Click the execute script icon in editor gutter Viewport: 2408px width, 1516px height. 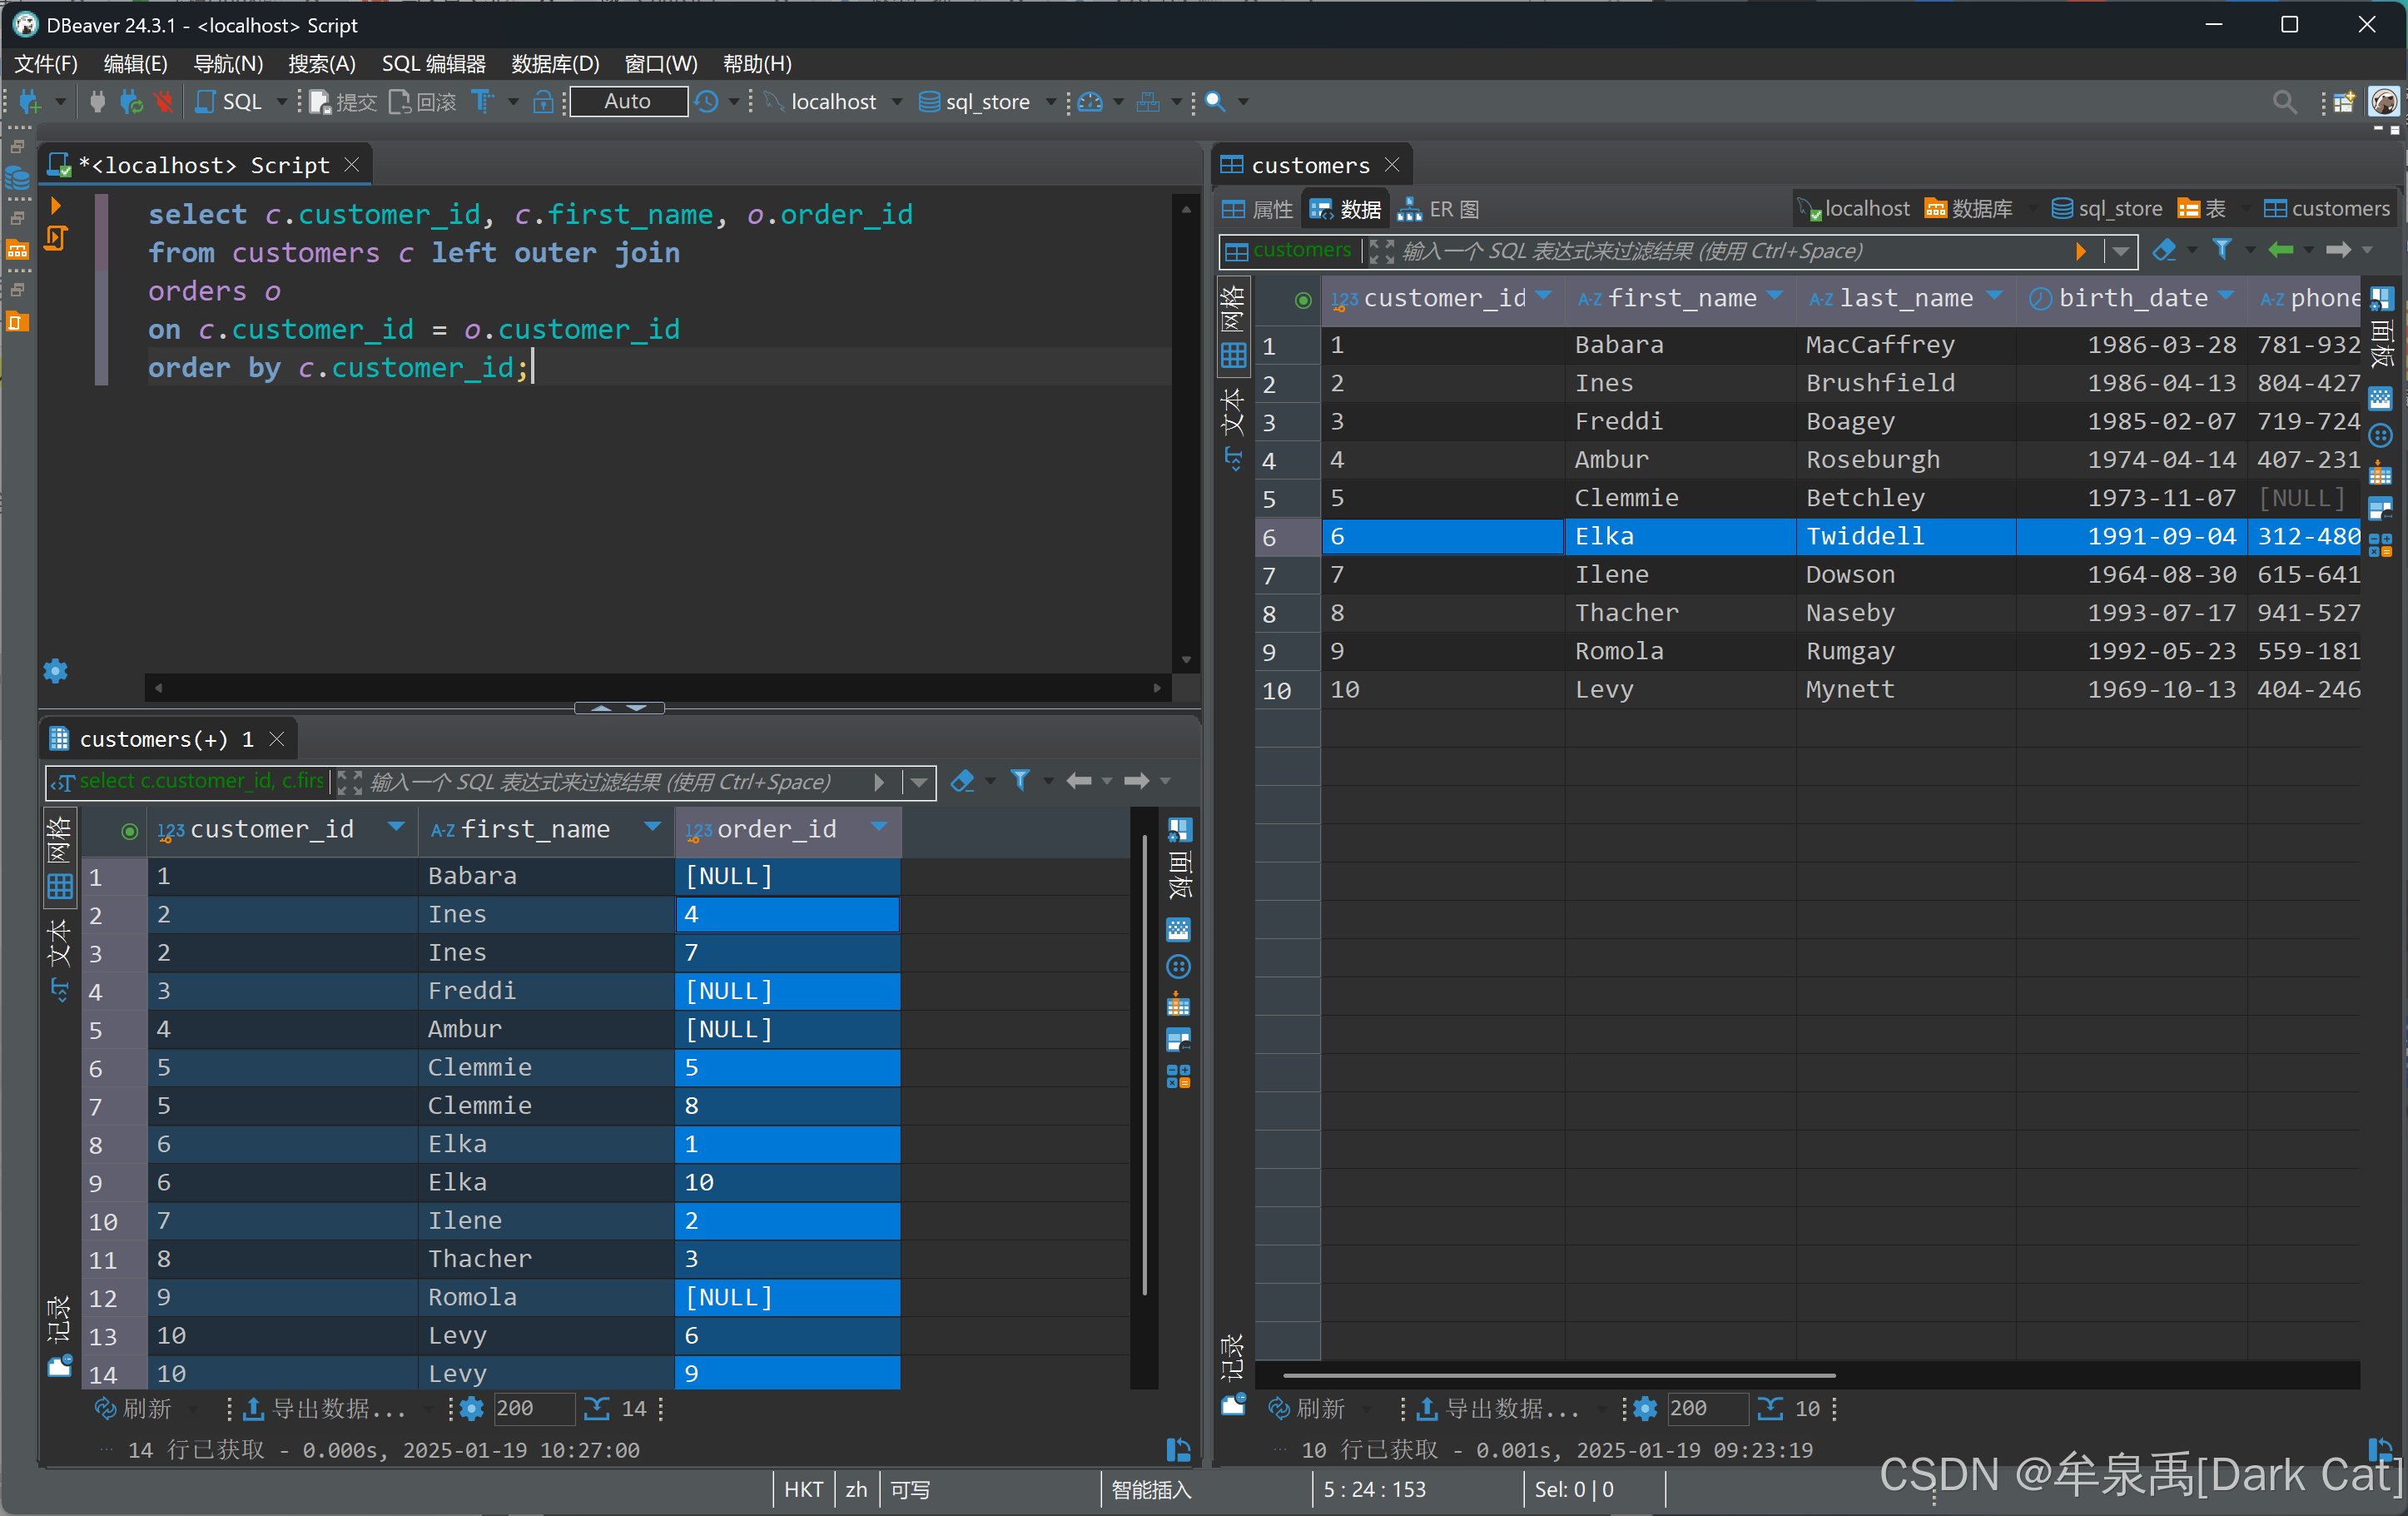pyautogui.click(x=56, y=238)
